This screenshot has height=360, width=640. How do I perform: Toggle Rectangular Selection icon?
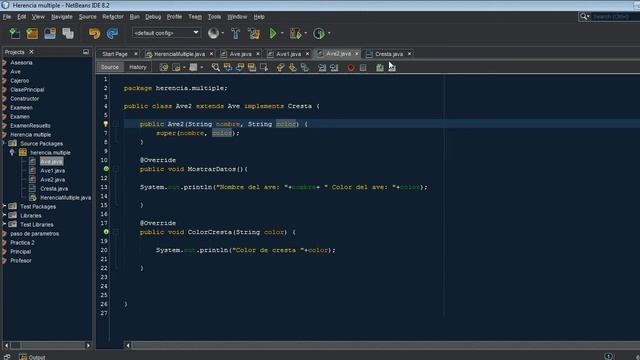[x=264, y=67]
